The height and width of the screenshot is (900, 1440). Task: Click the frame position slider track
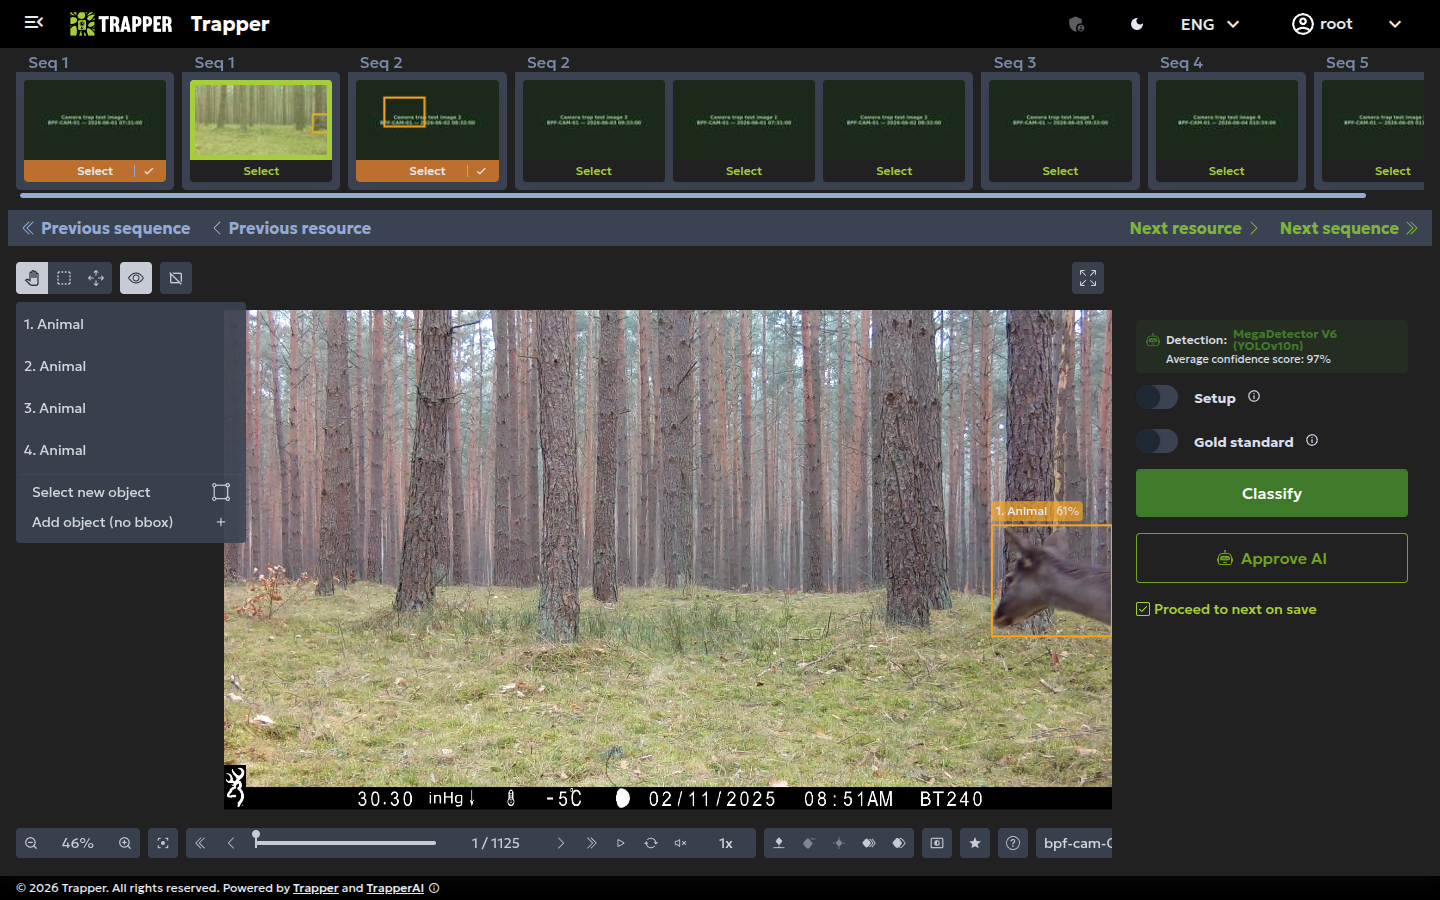346,843
